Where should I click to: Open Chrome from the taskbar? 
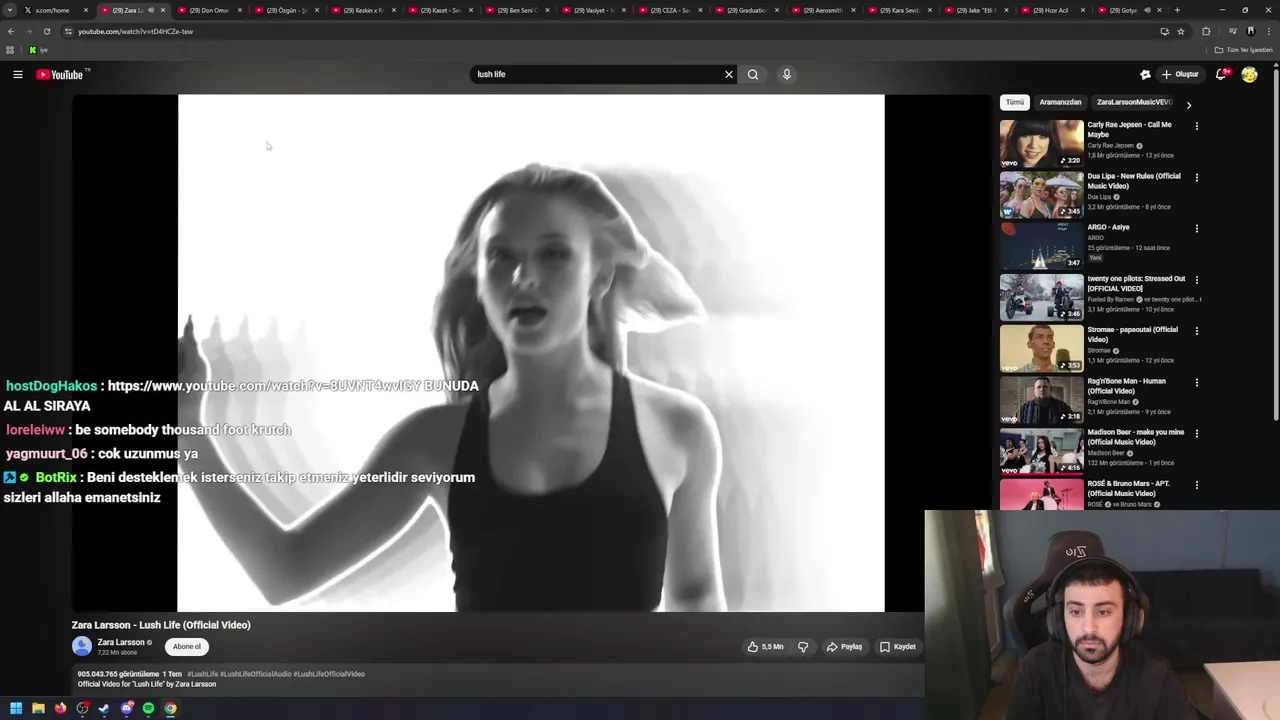coord(170,708)
